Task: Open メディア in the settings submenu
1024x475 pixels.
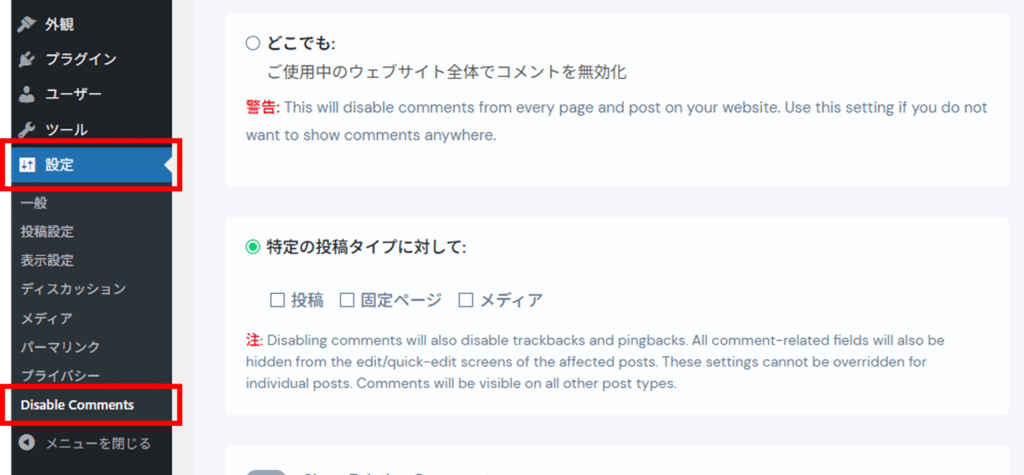Action: point(46,318)
